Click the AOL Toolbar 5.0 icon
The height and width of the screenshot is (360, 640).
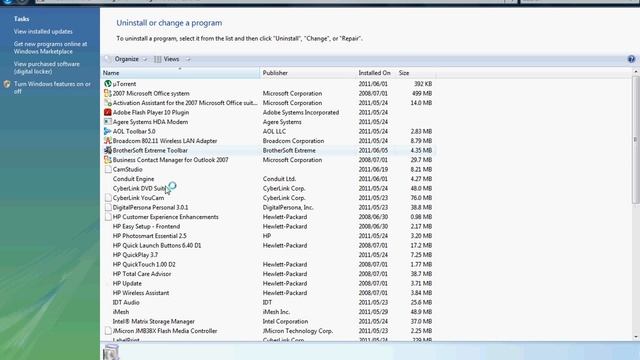pos(108,131)
